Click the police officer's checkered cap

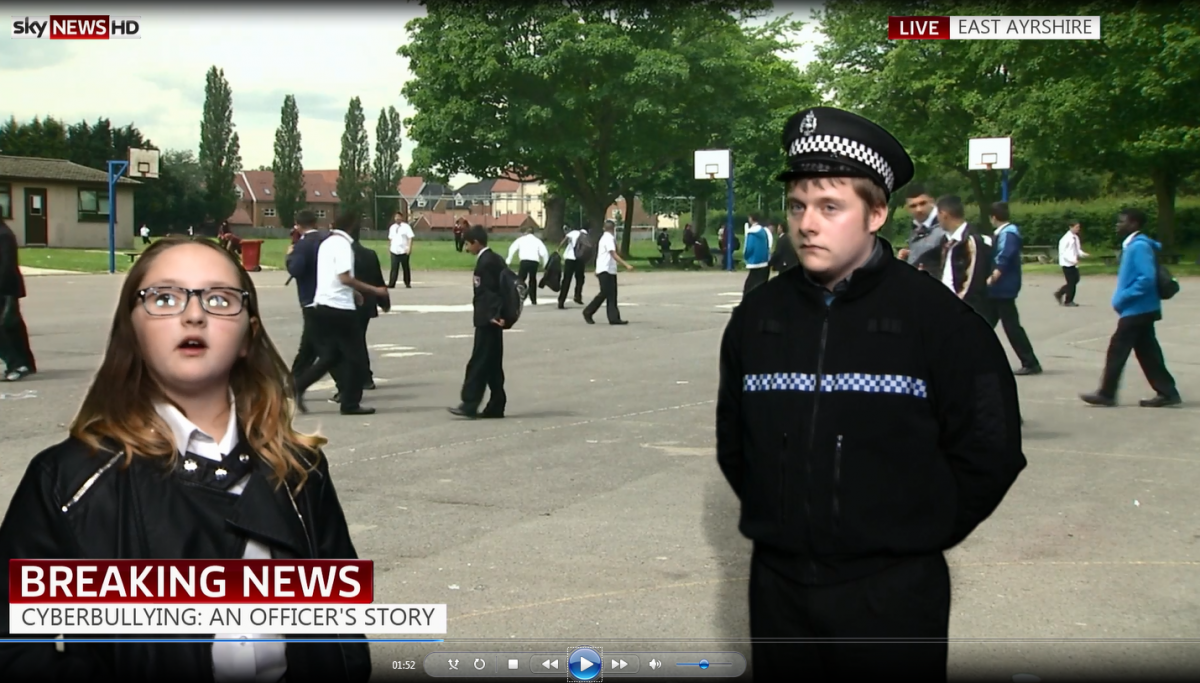pyautogui.click(x=843, y=147)
